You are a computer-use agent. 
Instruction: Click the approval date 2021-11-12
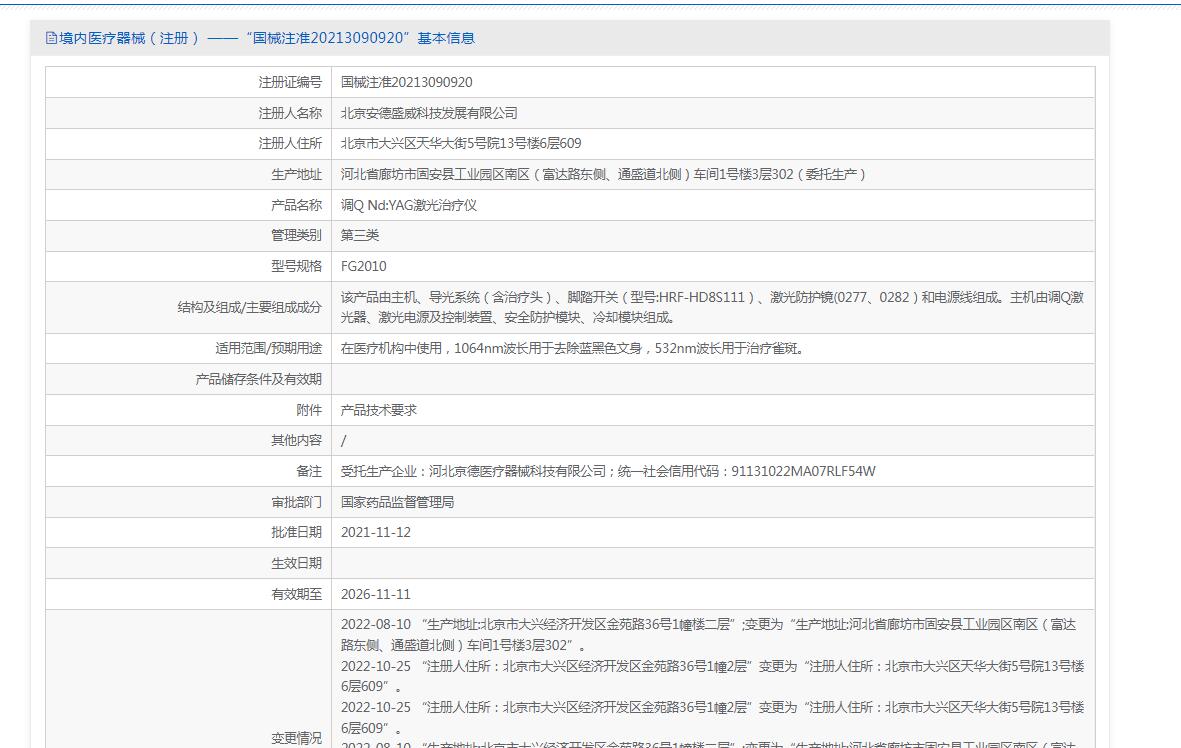pos(376,532)
